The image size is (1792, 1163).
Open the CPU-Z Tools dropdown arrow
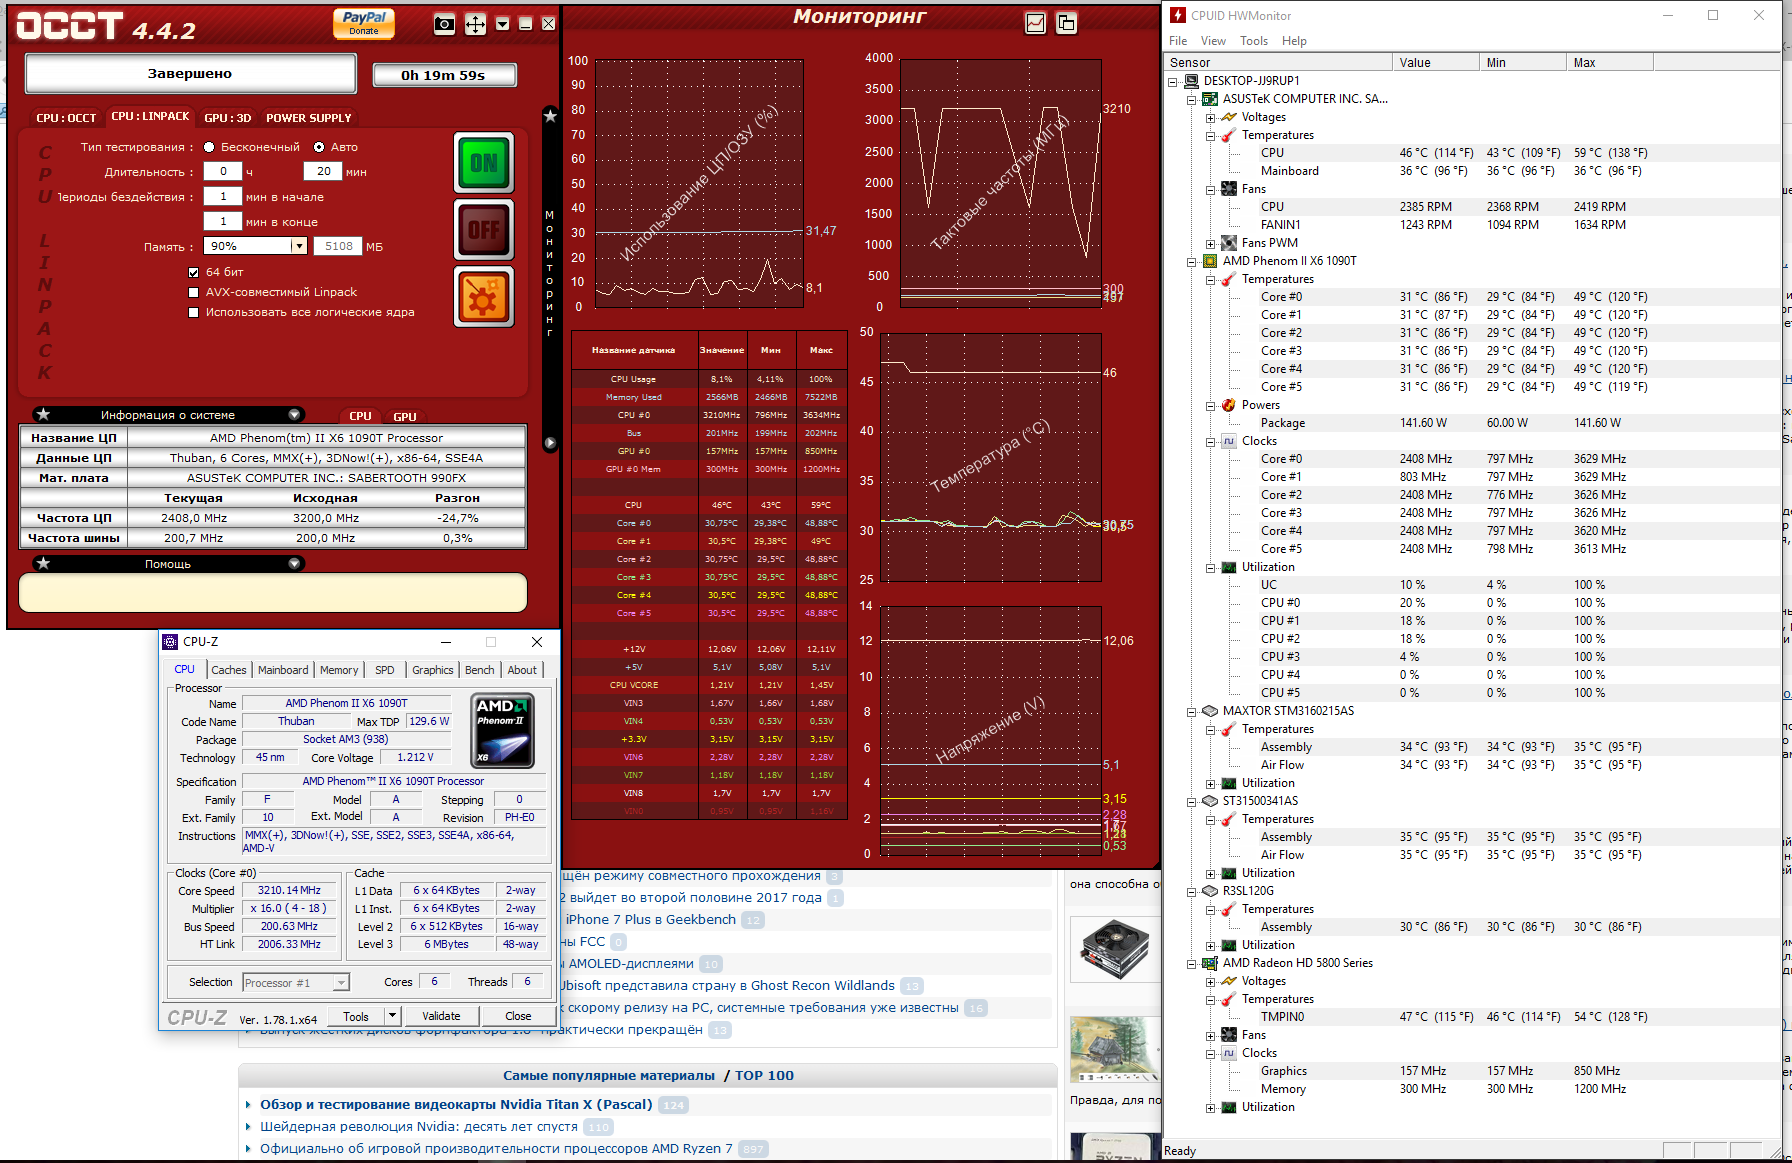pos(392,1016)
